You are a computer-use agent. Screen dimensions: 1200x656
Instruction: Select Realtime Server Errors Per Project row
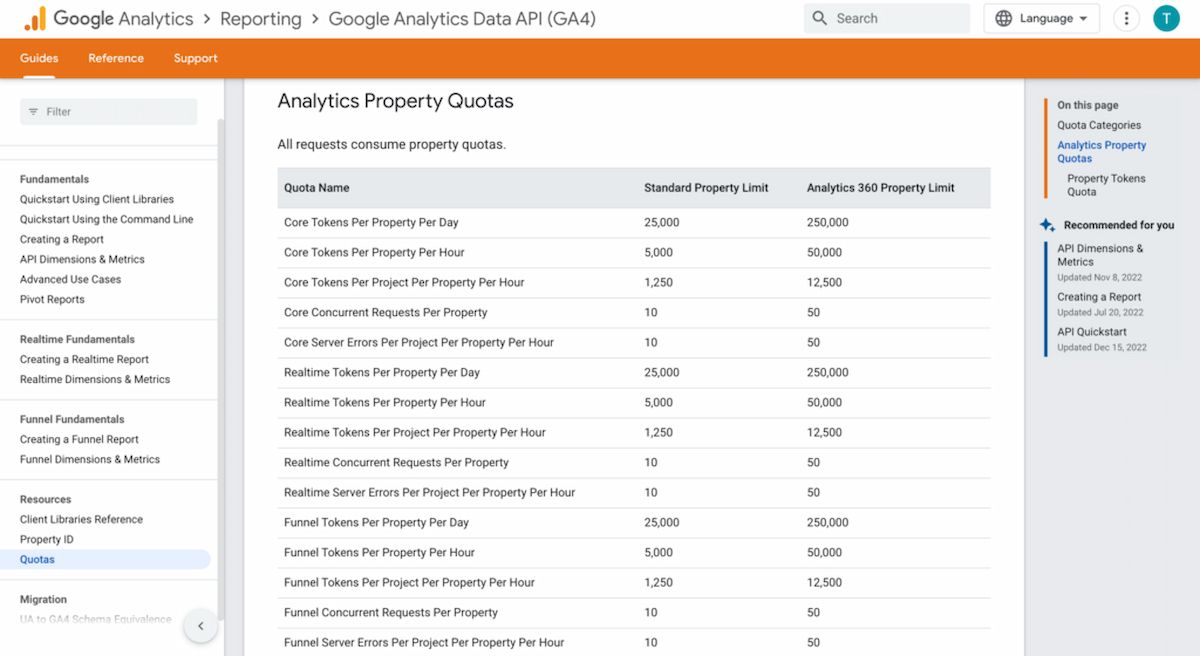[x=634, y=492]
